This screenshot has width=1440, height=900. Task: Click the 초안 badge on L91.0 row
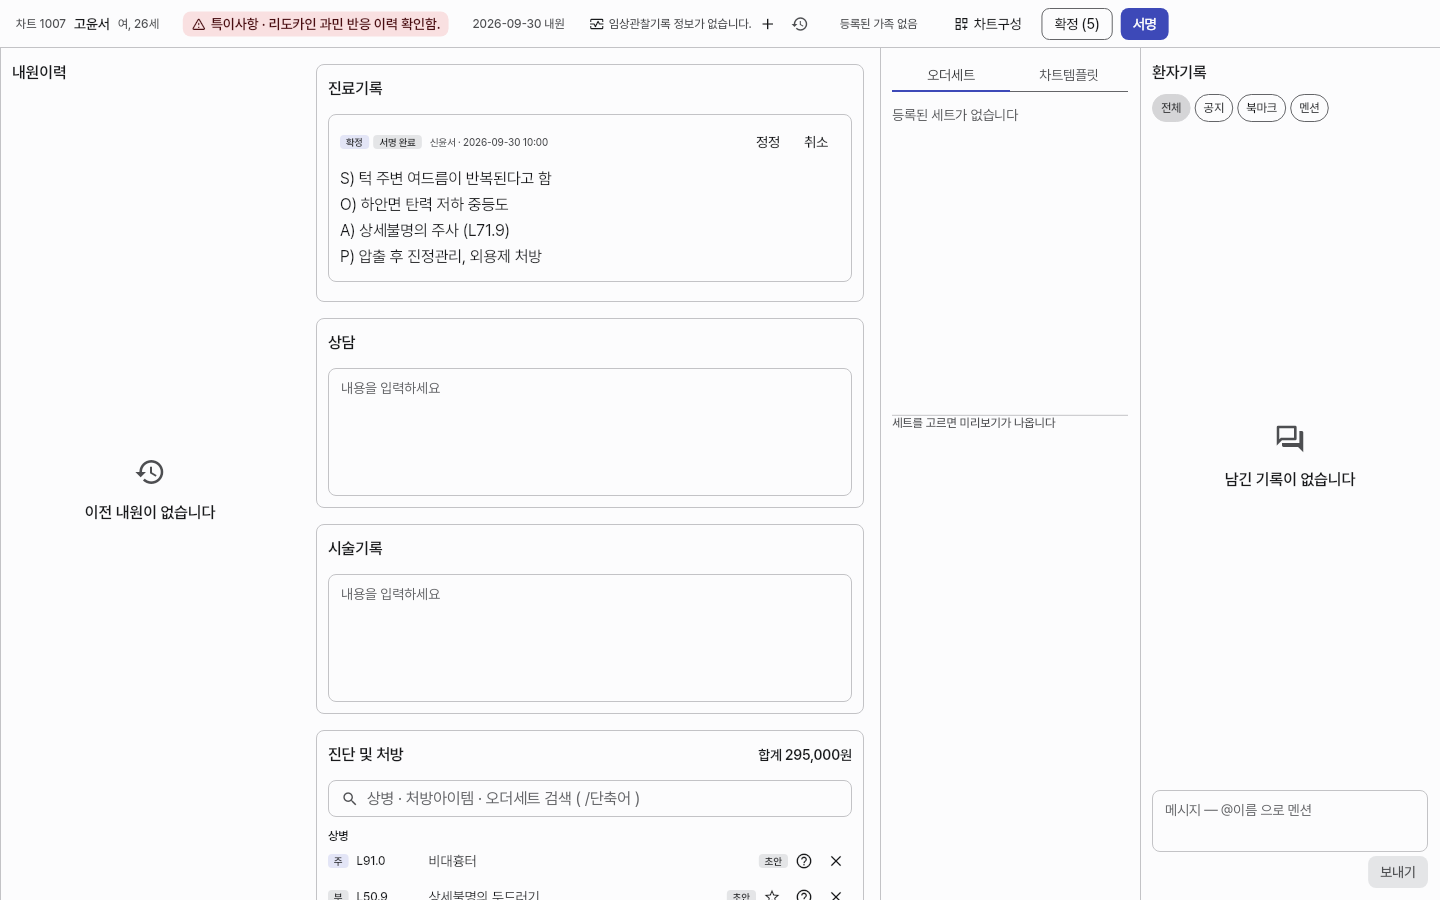click(x=773, y=861)
